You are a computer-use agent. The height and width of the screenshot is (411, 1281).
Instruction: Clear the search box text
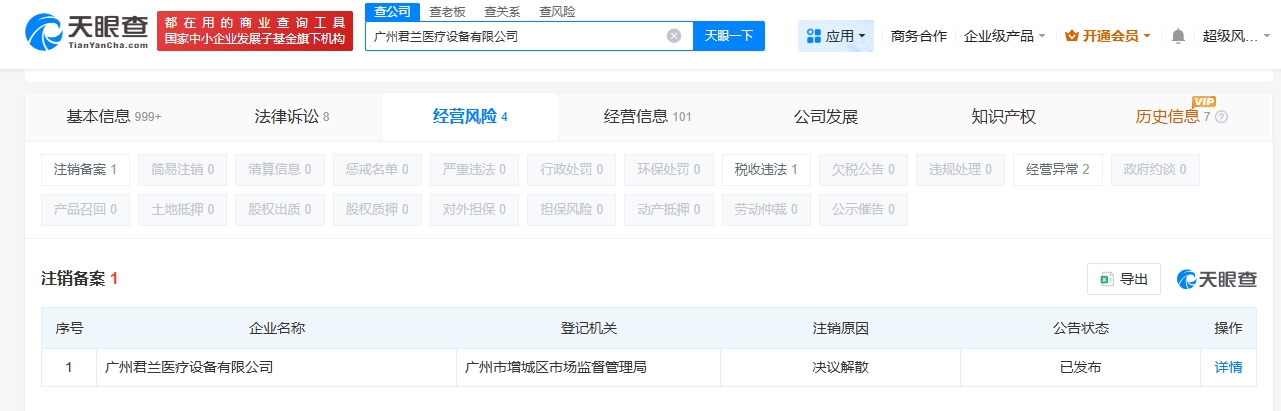tap(674, 36)
